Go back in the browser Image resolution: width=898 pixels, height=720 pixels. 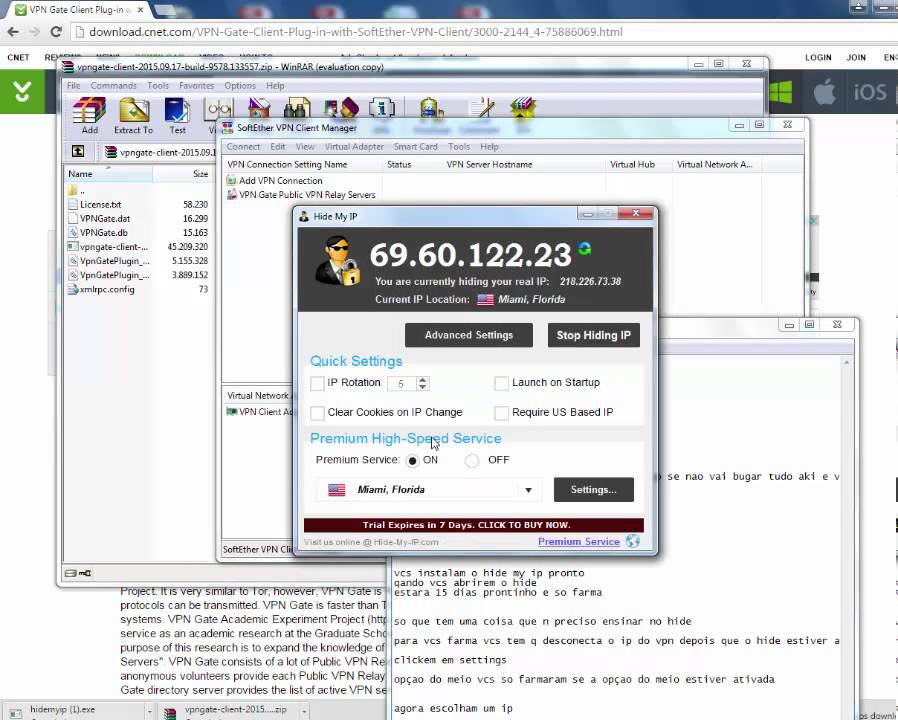tap(13, 32)
